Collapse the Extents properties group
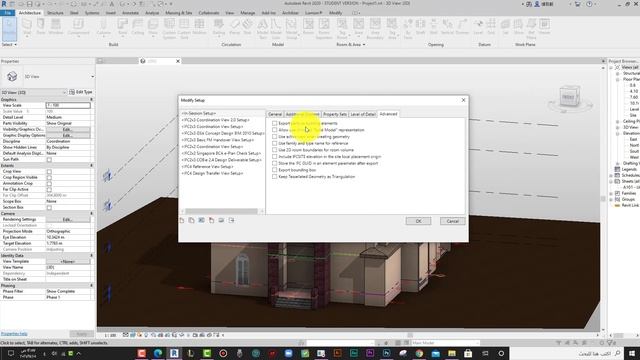The height and width of the screenshot is (360, 640). (x=91, y=165)
